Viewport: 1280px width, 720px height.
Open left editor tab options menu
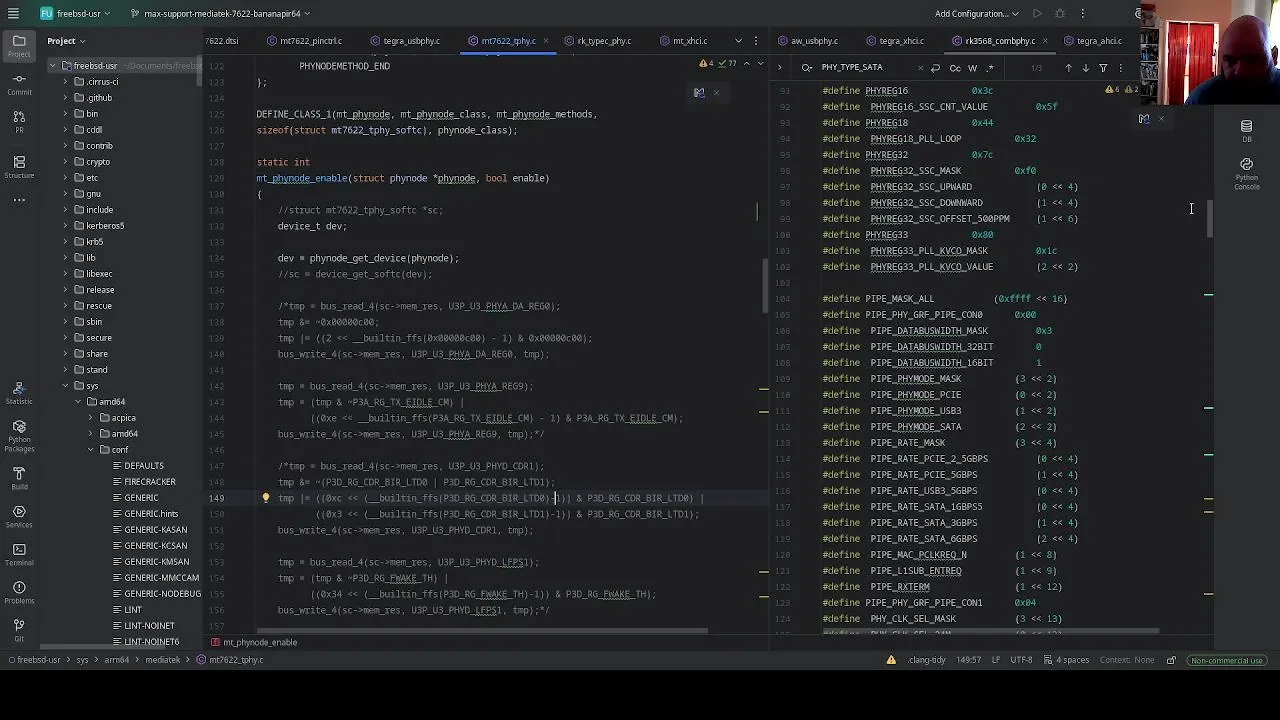point(754,41)
